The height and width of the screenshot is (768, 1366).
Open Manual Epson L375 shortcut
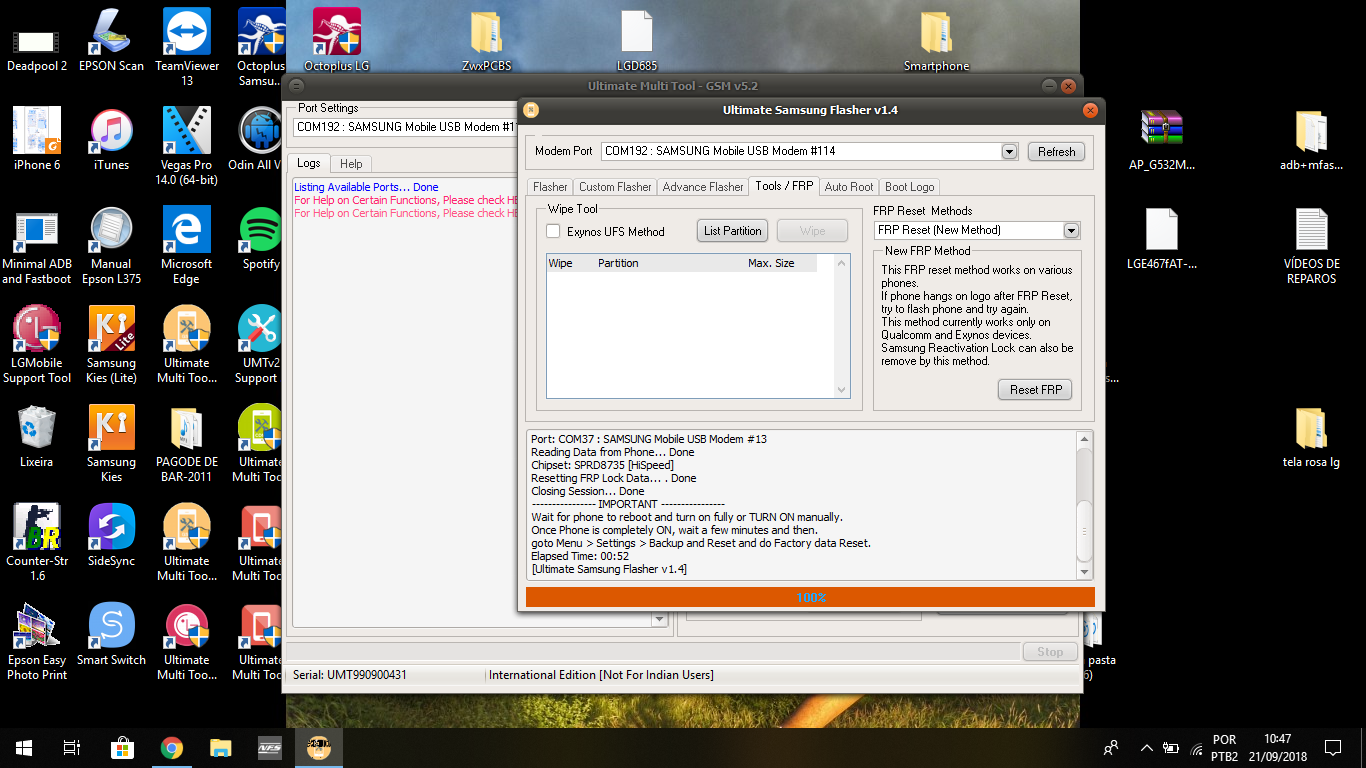coord(111,246)
